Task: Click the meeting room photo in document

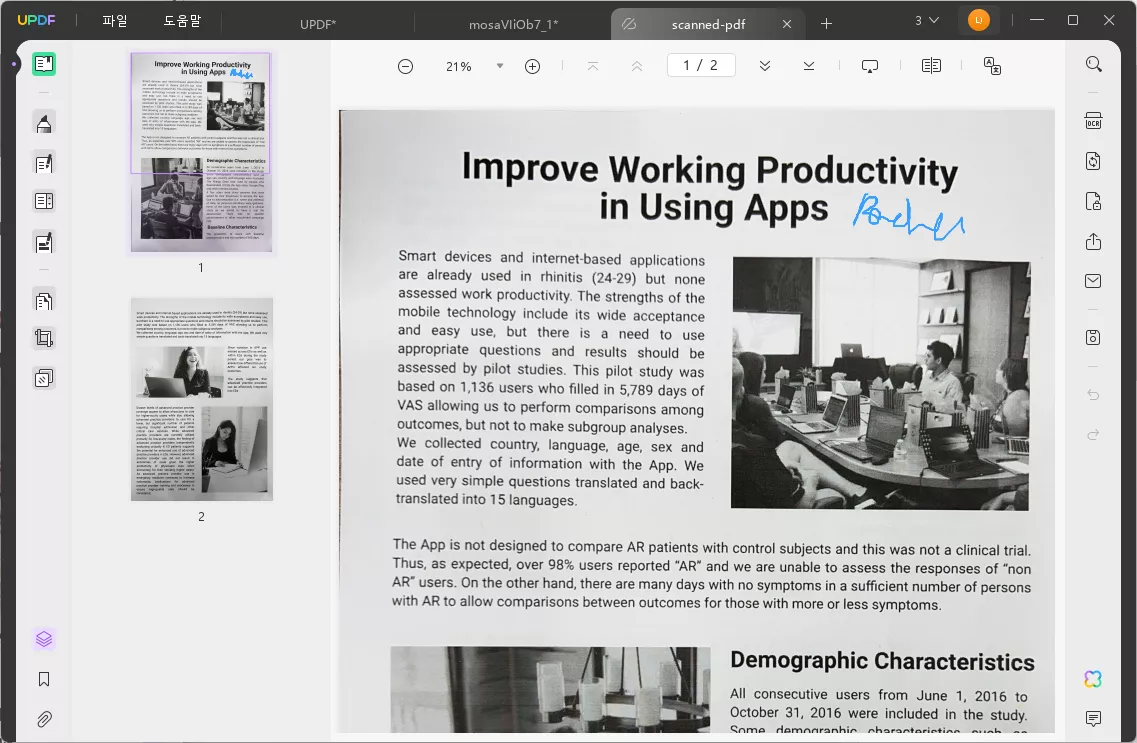Action: click(880, 383)
